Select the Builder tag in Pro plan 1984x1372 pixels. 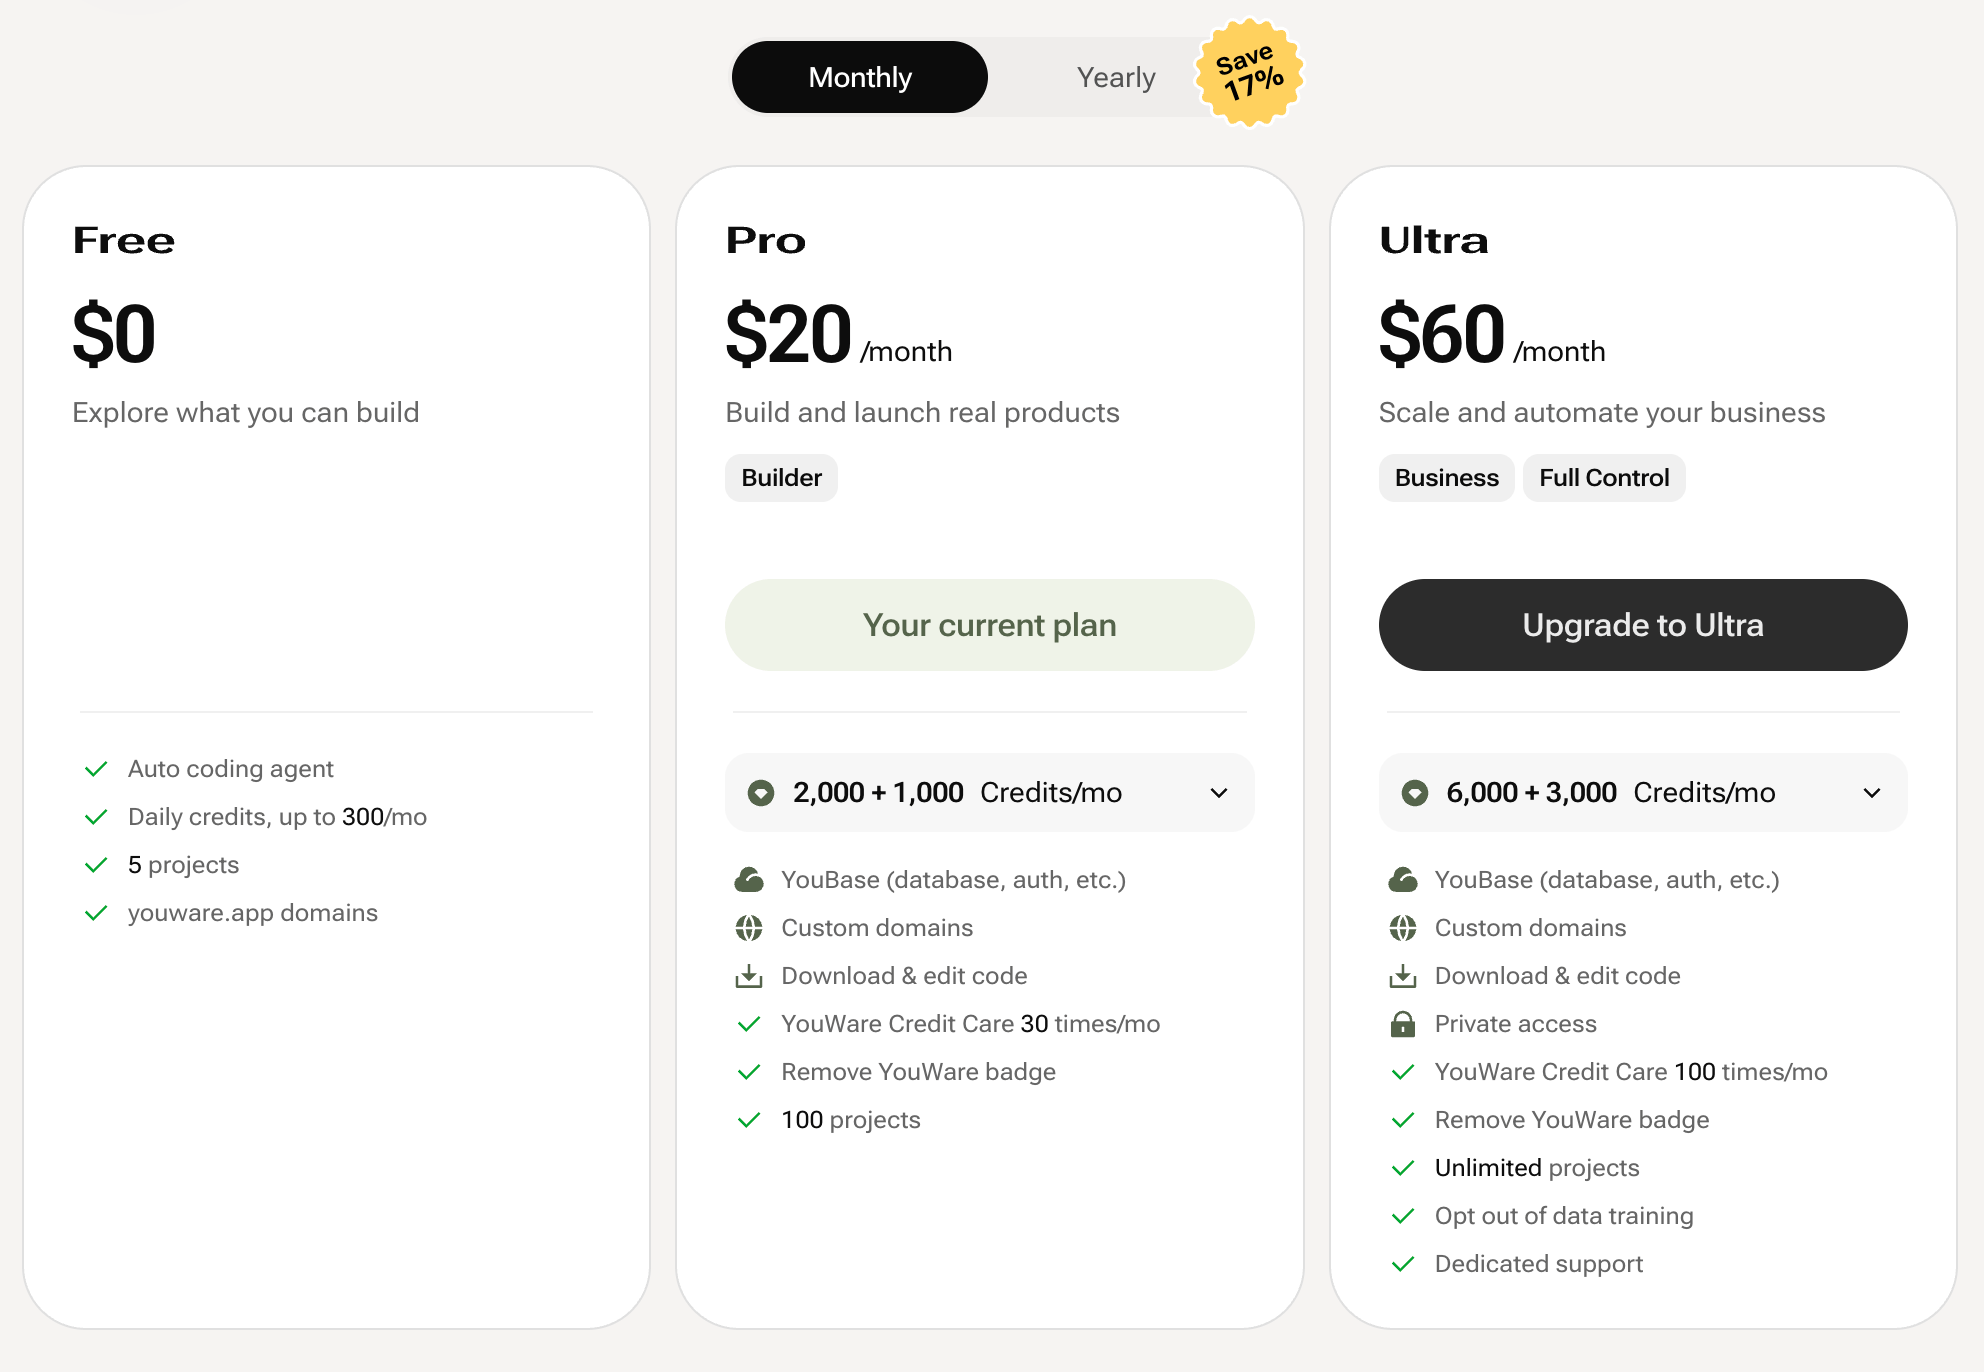tap(781, 478)
